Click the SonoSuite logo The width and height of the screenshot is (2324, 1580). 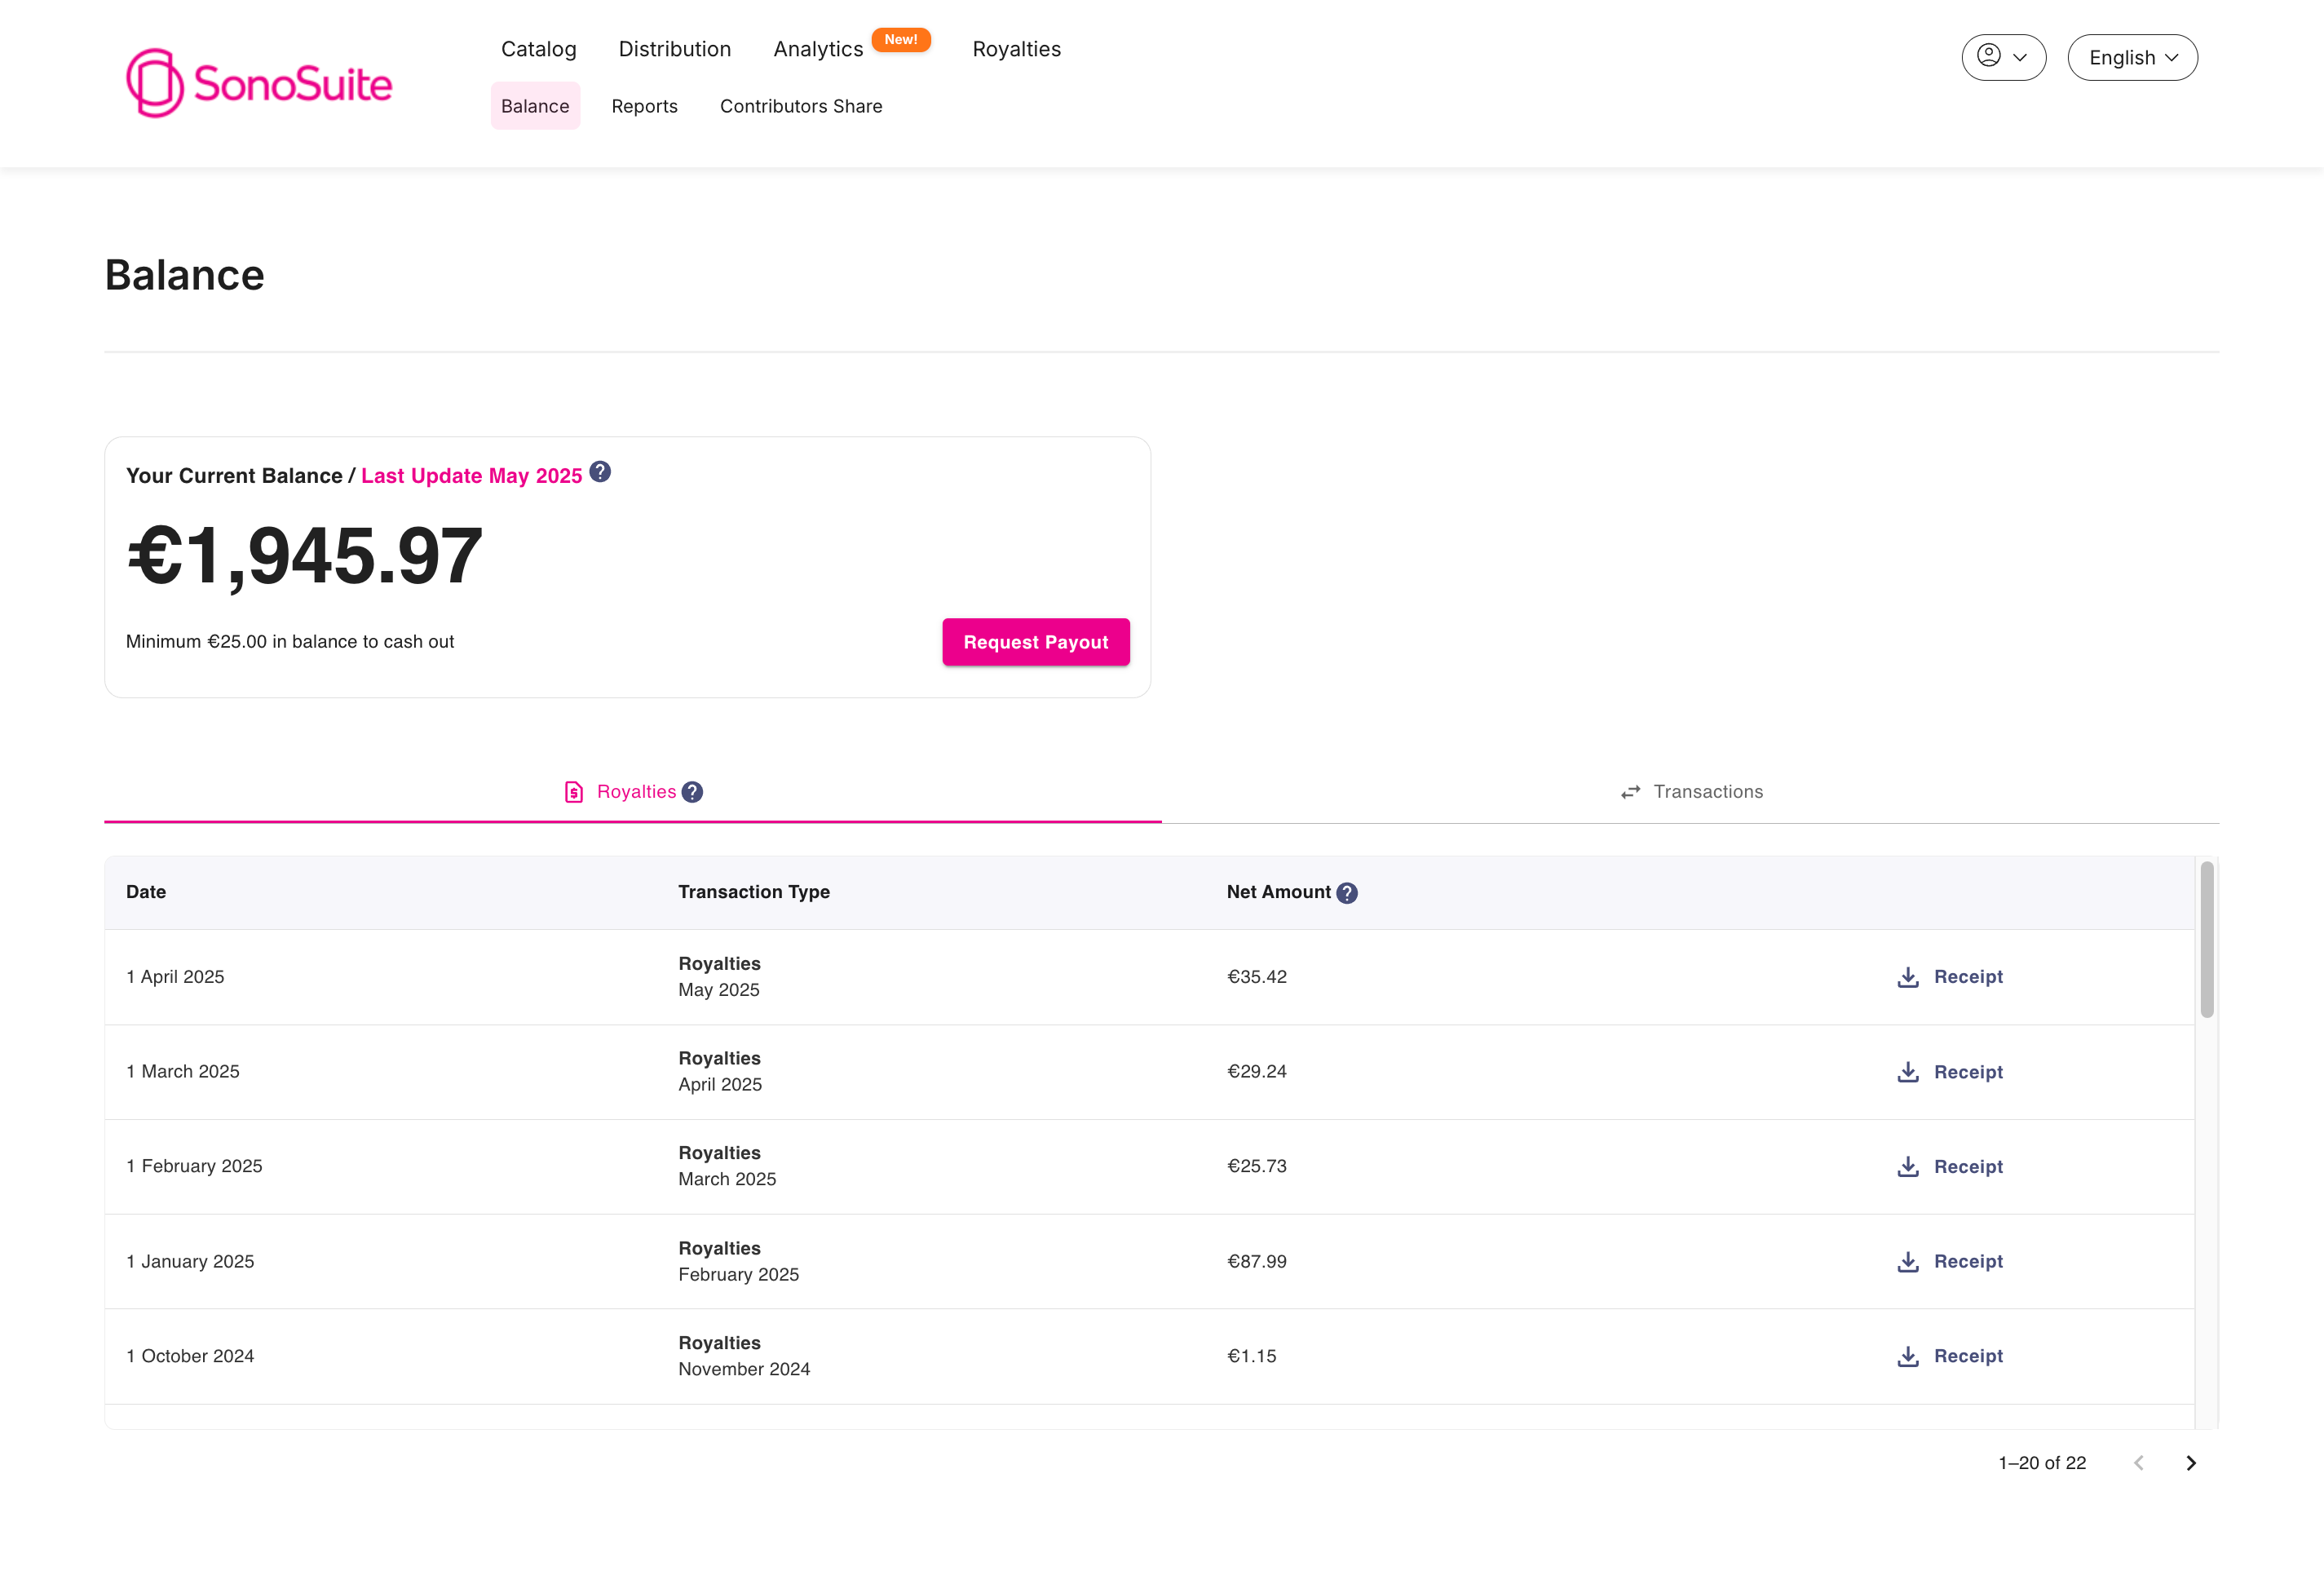(259, 83)
